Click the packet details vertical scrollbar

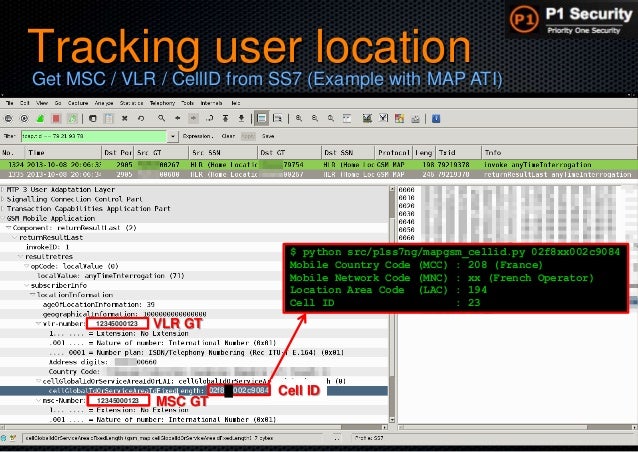tap(392, 304)
